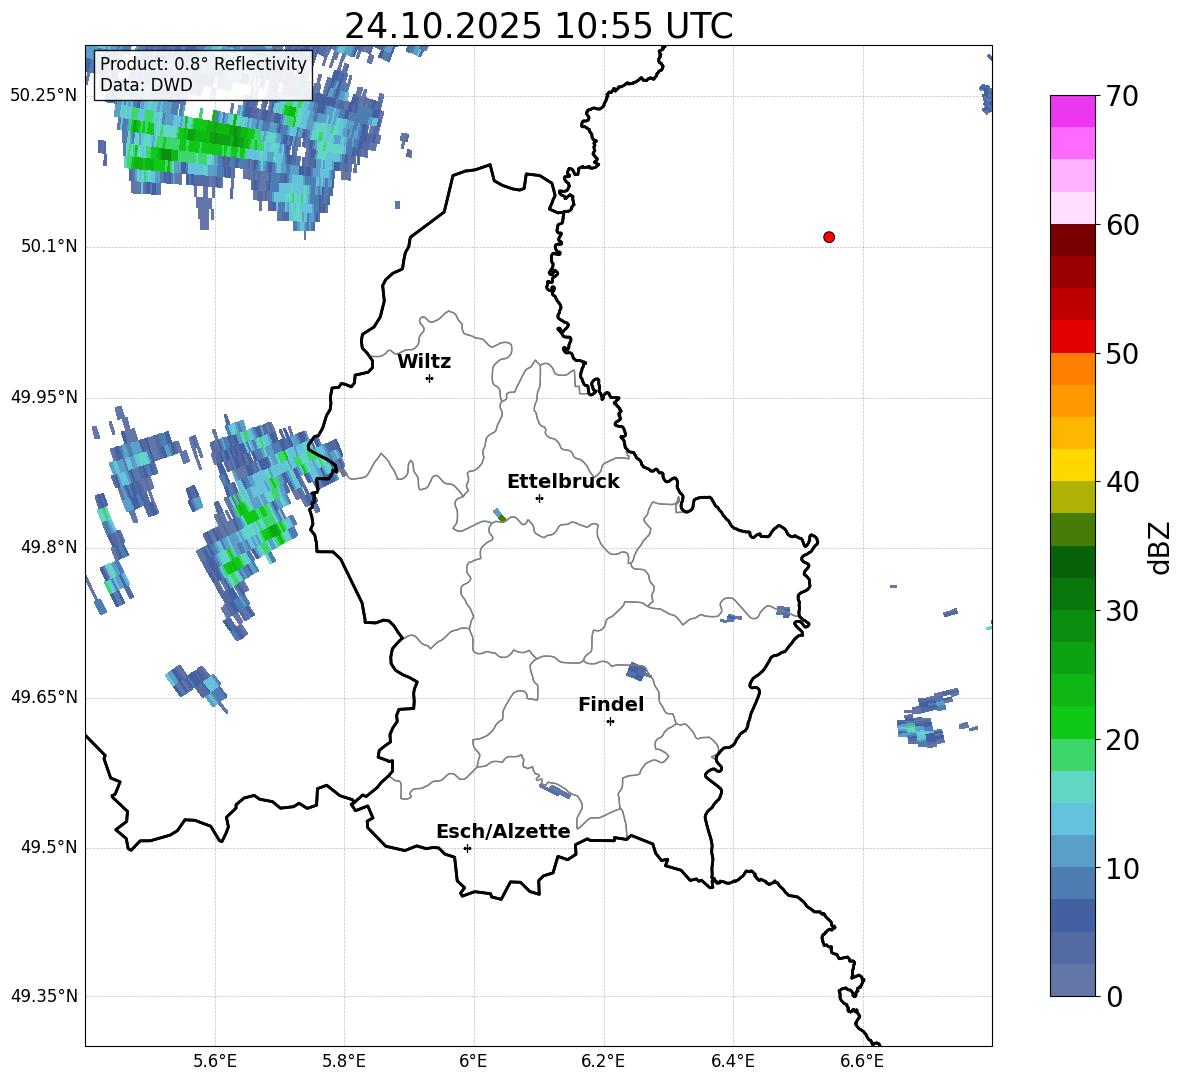Click the 6.6°E longitude label

[862, 1061]
